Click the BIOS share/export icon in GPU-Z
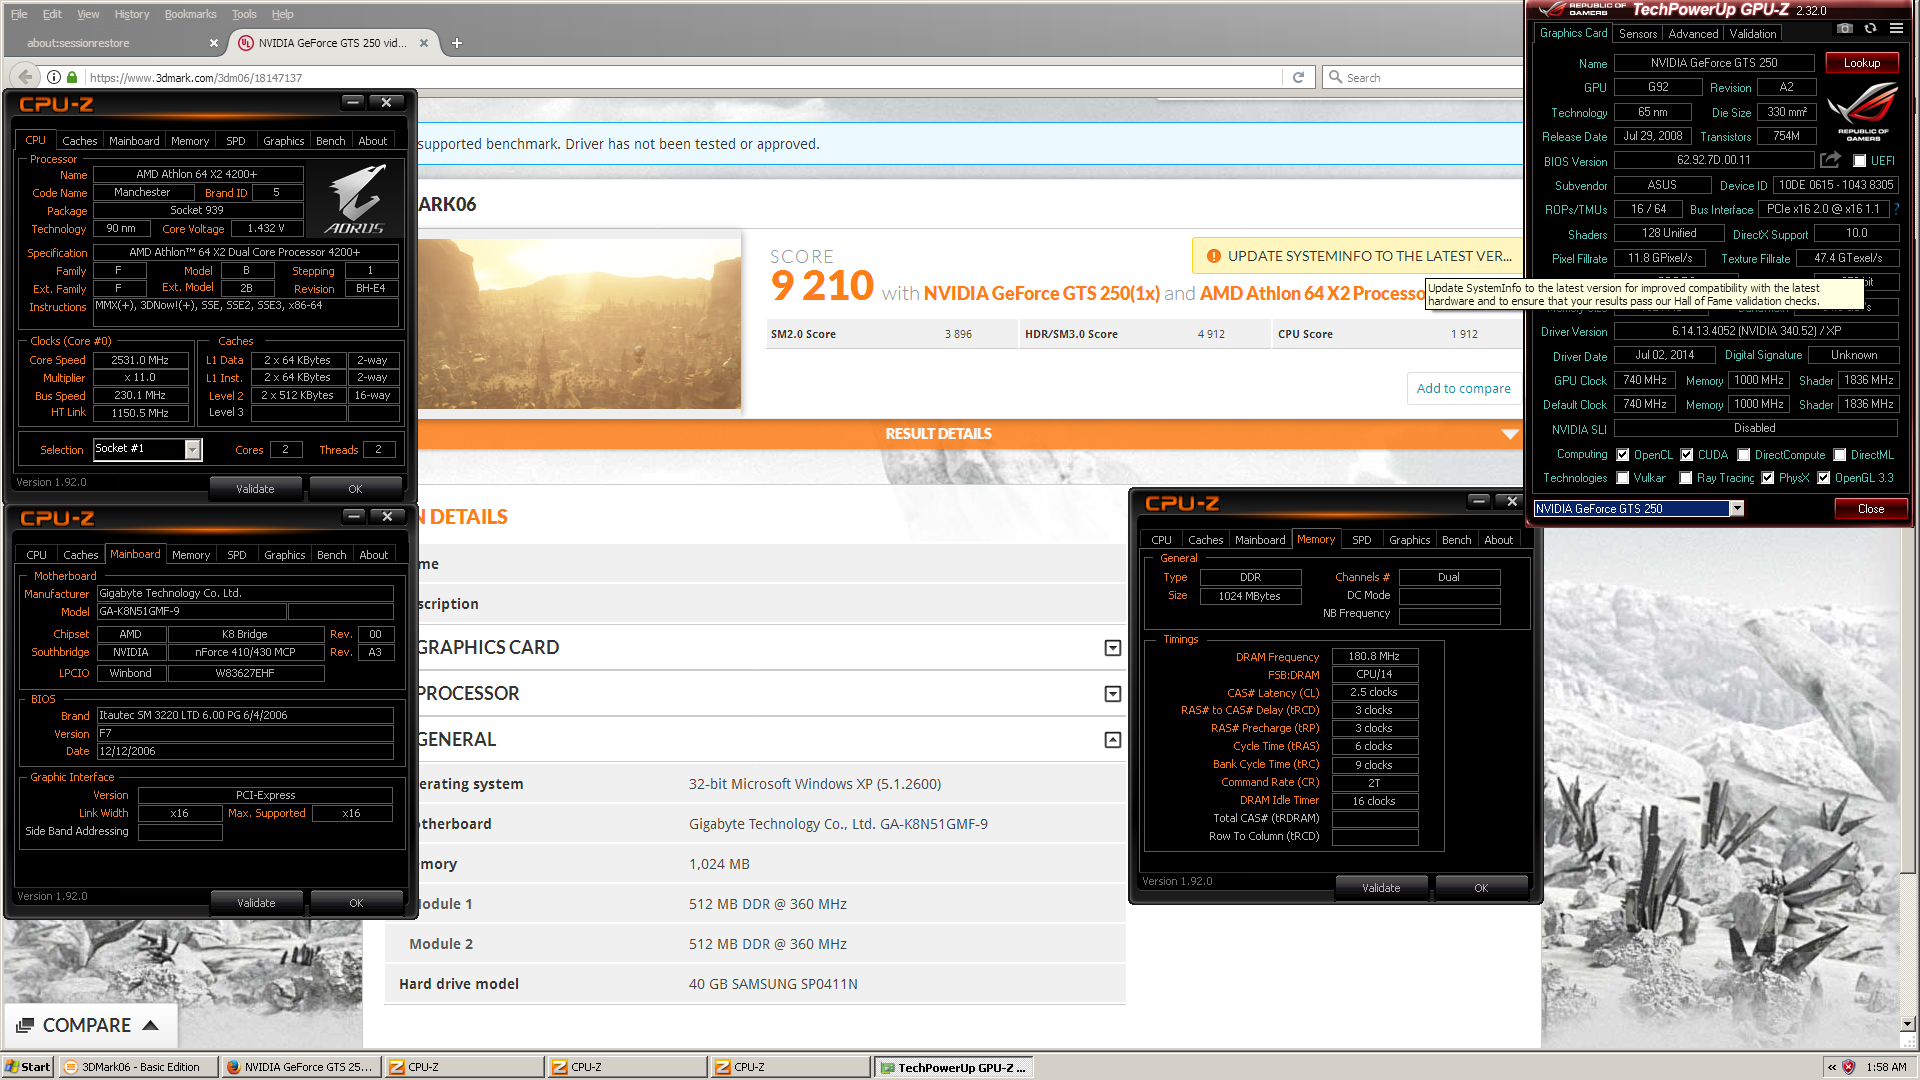Screen dimensions: 1920x1080 [1830, 160]
